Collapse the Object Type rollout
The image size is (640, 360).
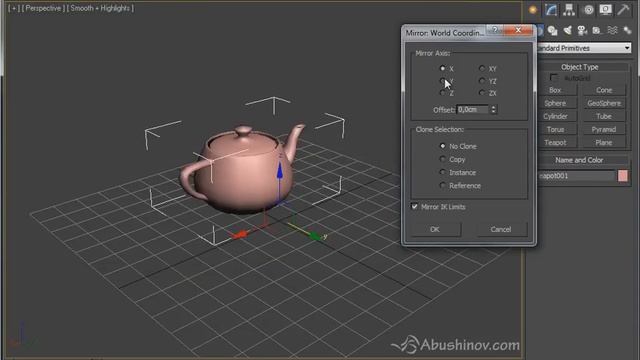click(x=580, y=67)
